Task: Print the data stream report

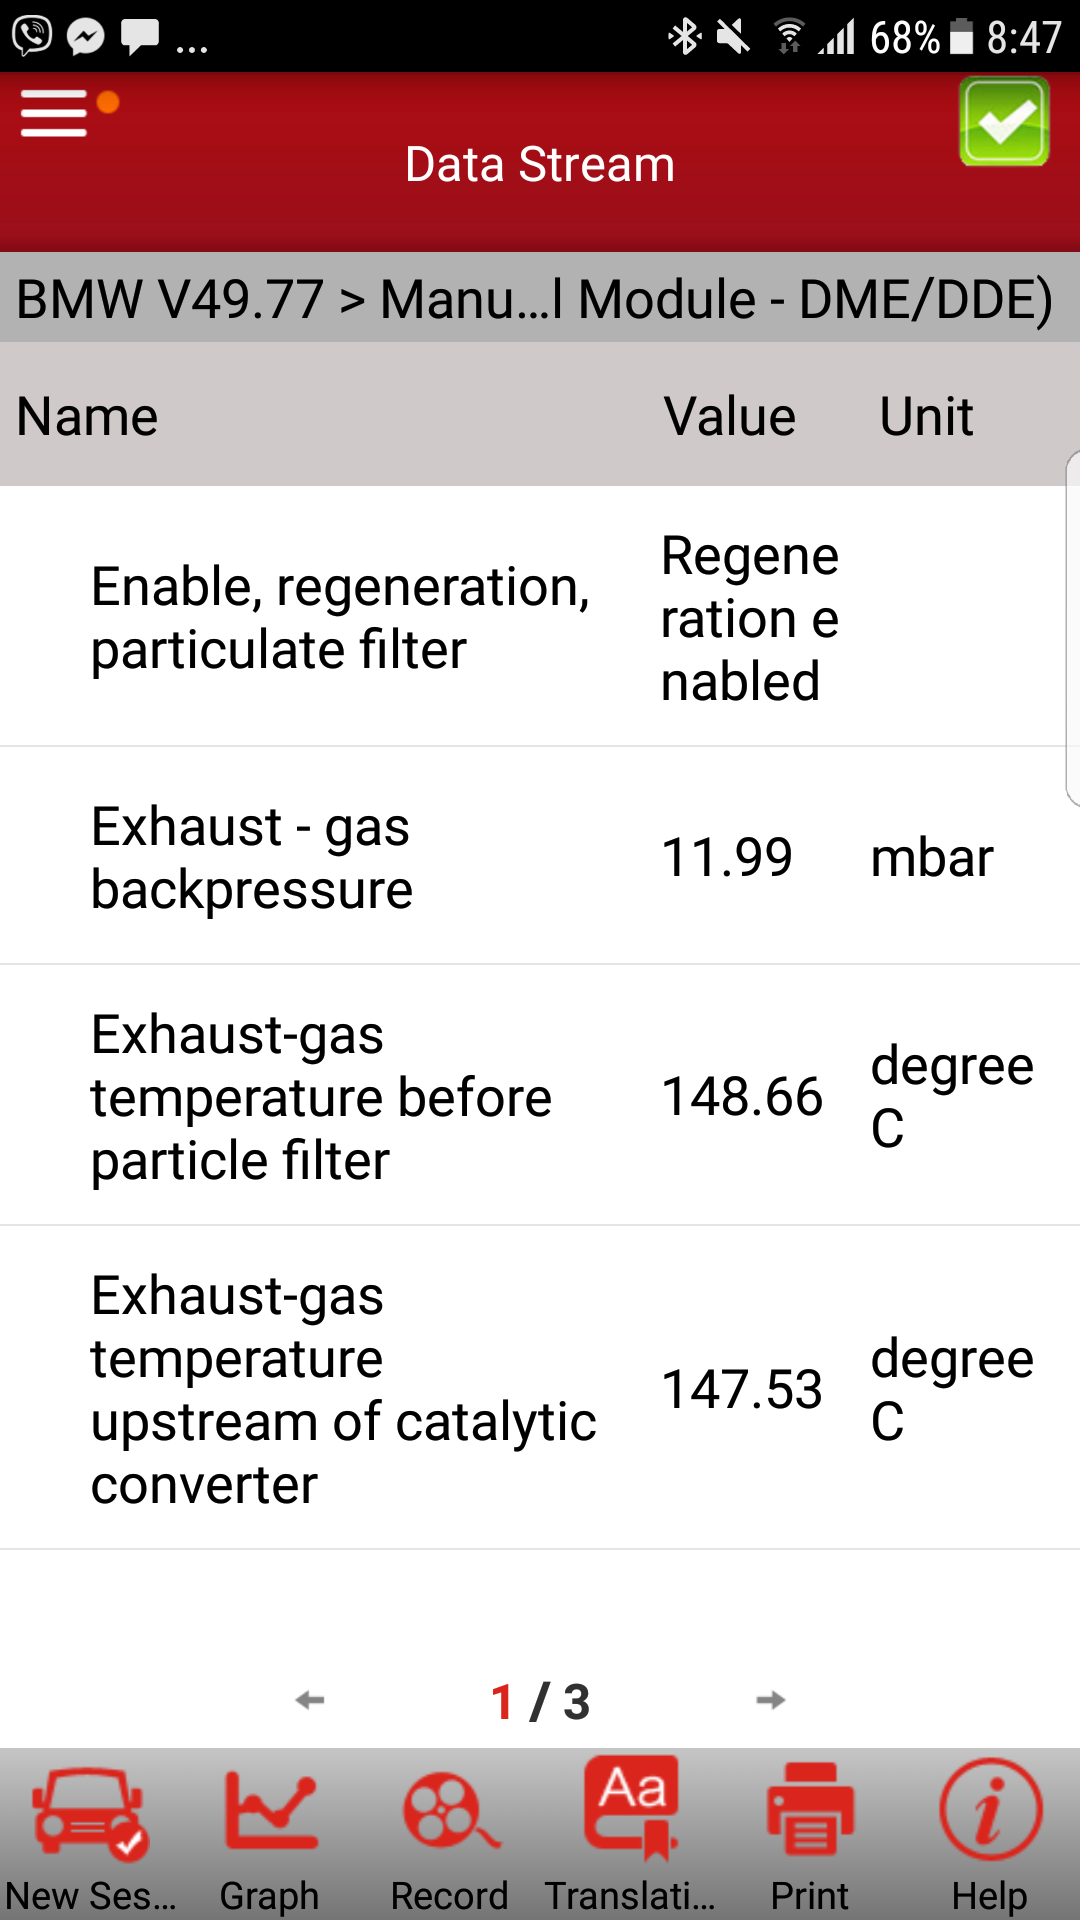Action: (810, 1837)
